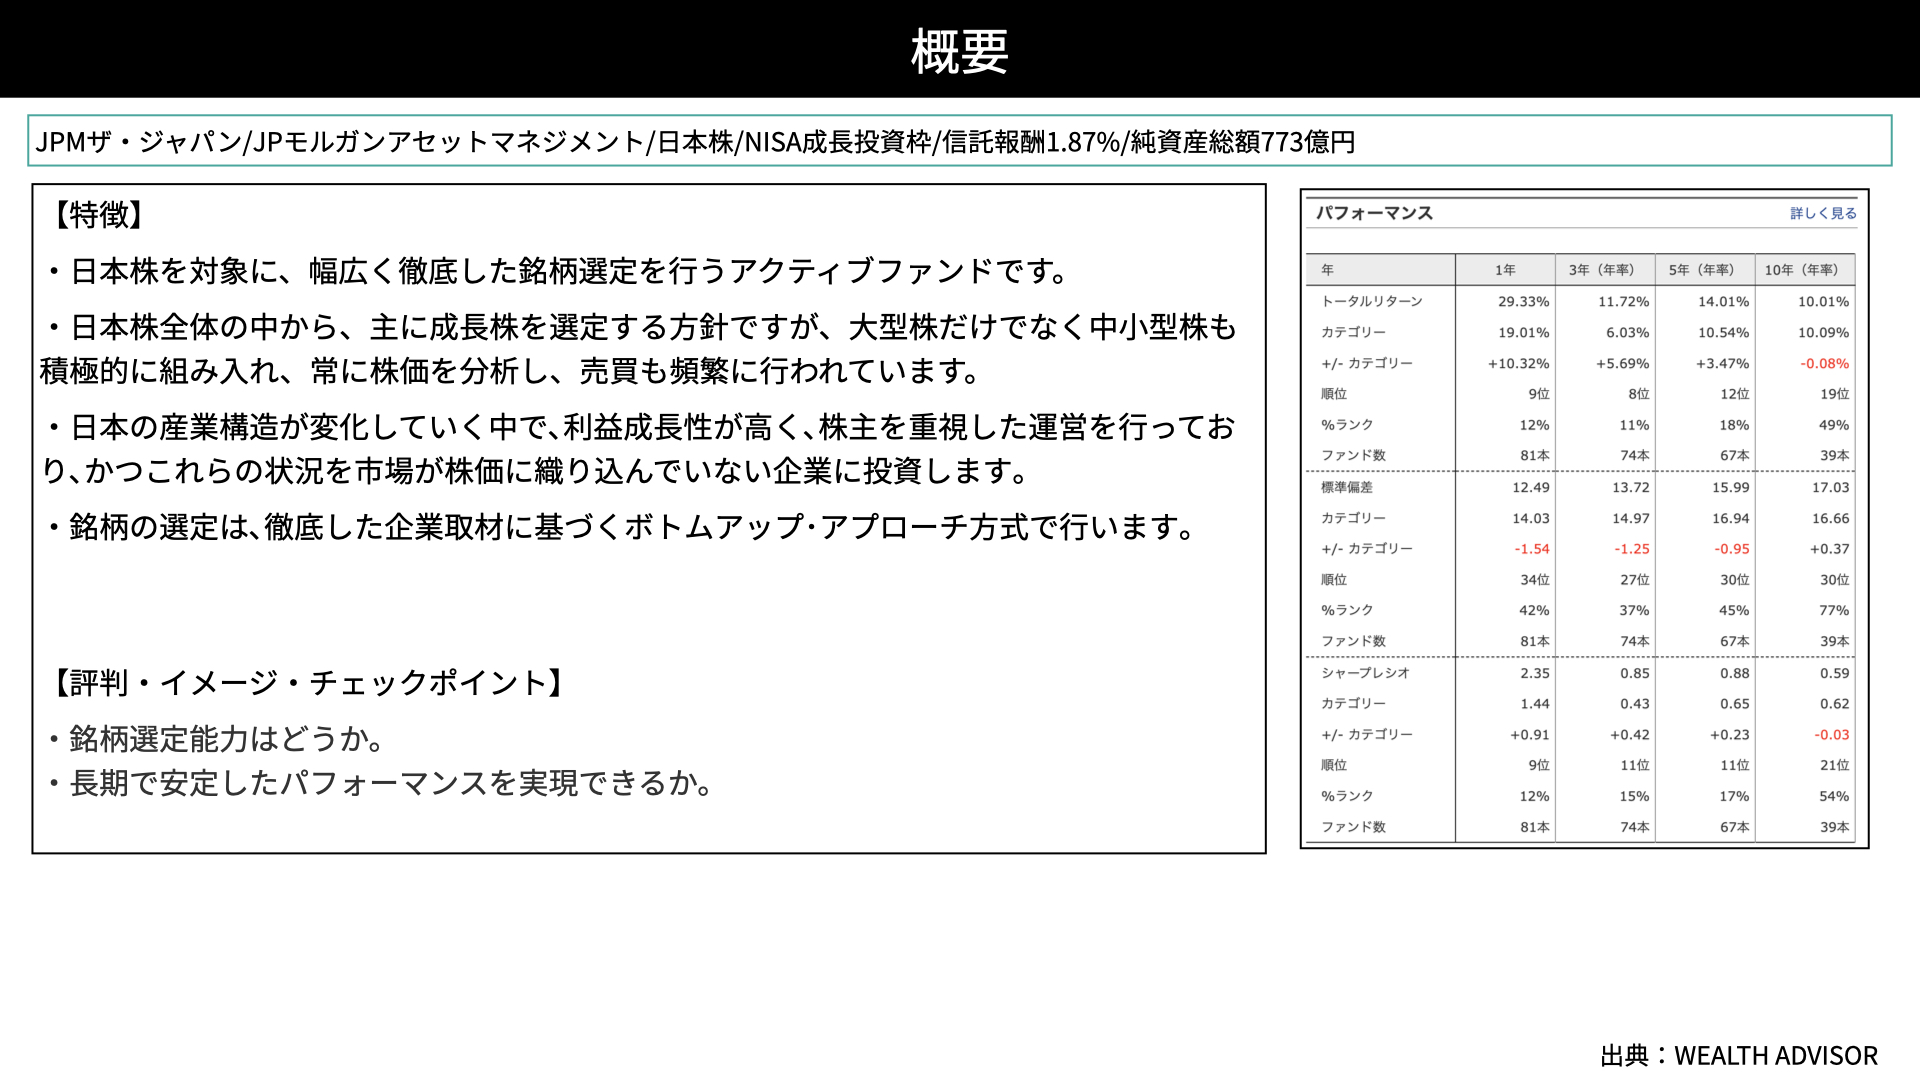Click the 19.01% category return value
The height and width of the screenshot is (1080, 1920).
tap(1523, 332)
